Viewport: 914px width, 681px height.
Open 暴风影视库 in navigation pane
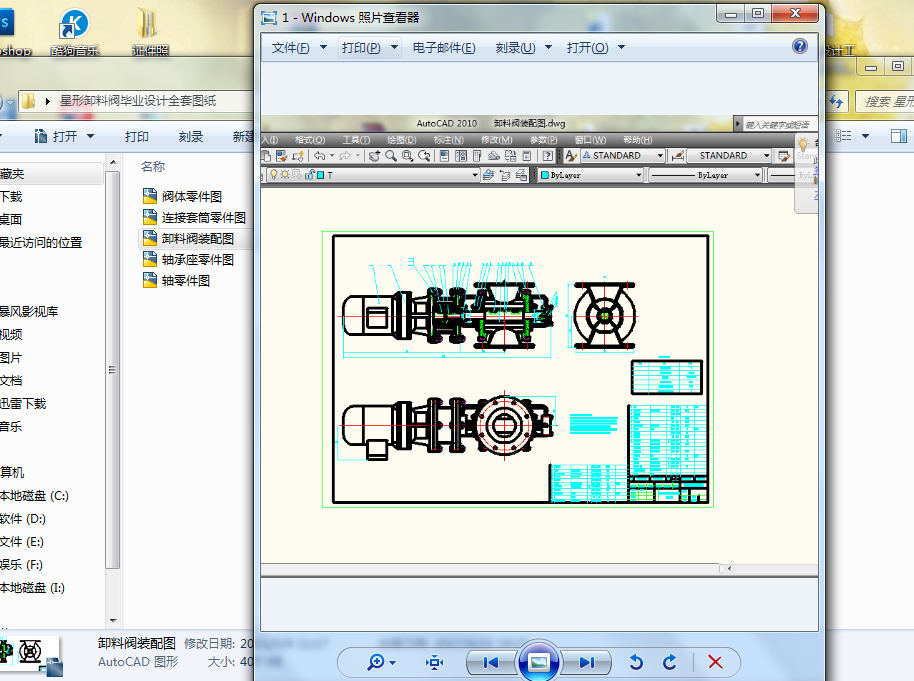point(29,311)
